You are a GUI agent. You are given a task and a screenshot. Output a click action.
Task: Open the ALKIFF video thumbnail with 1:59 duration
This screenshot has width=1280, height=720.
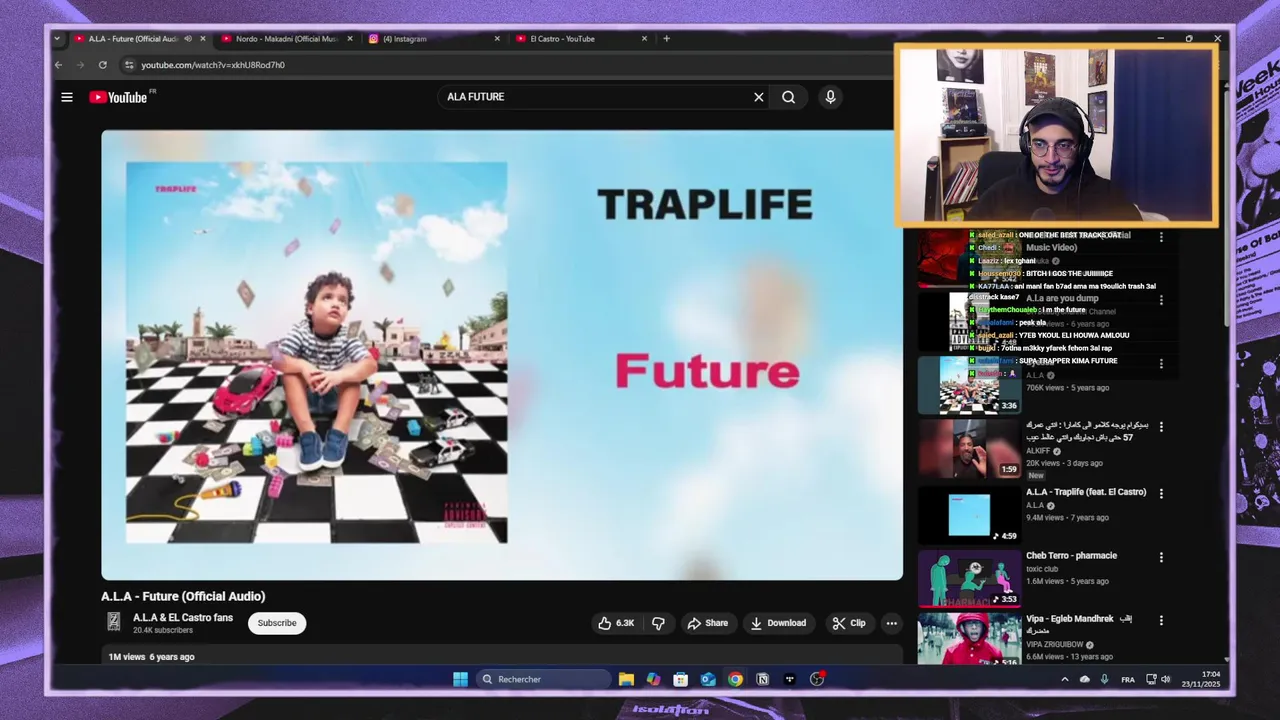pyautogui.click(x=970, y=448)
